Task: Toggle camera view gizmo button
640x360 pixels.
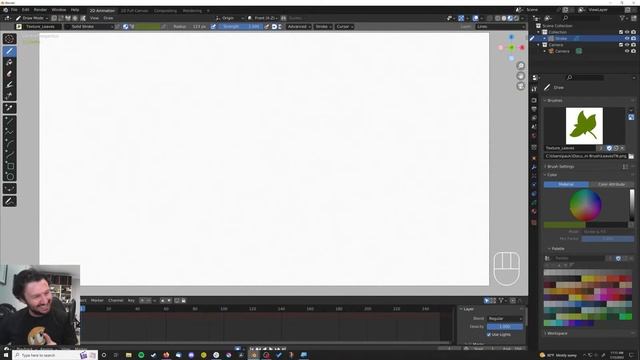Action: [x=520, y=86]
